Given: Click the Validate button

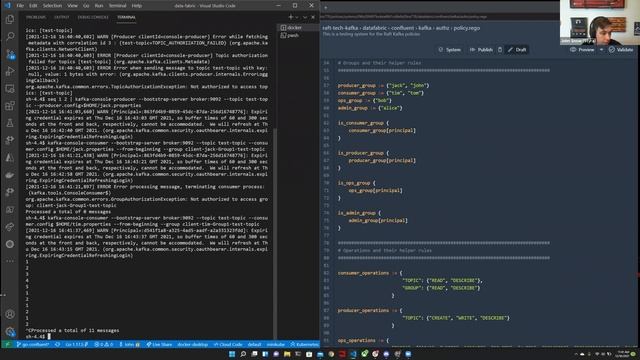Looking at the screenshot, I should [621, 50].
